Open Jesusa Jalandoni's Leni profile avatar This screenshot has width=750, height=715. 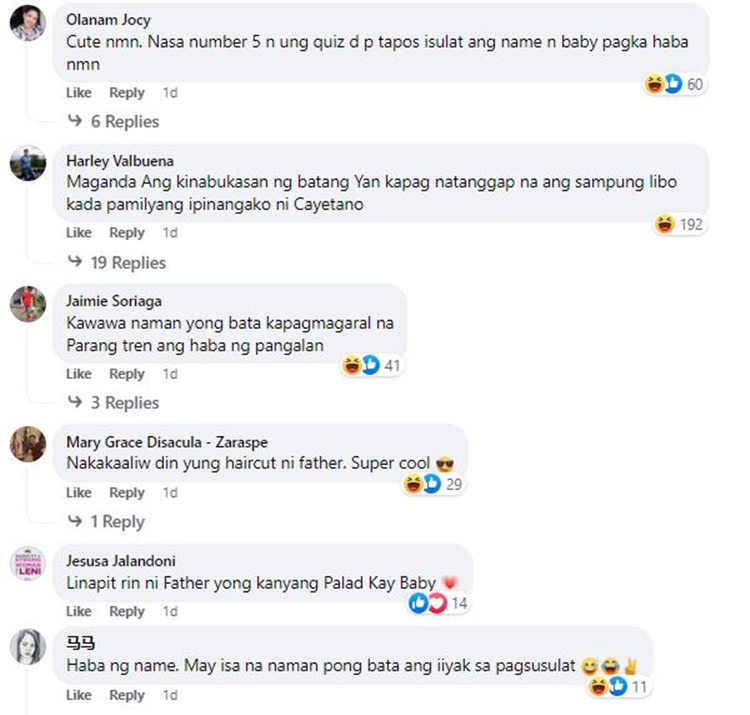28,563
